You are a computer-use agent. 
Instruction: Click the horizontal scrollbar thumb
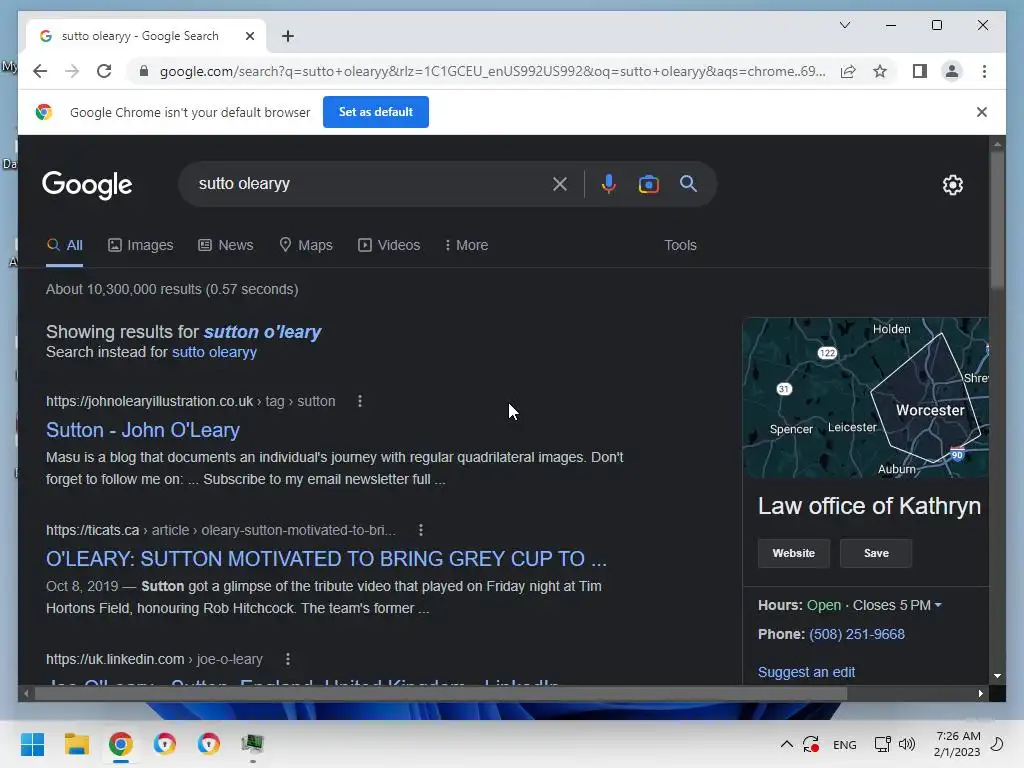click(441, 694)
